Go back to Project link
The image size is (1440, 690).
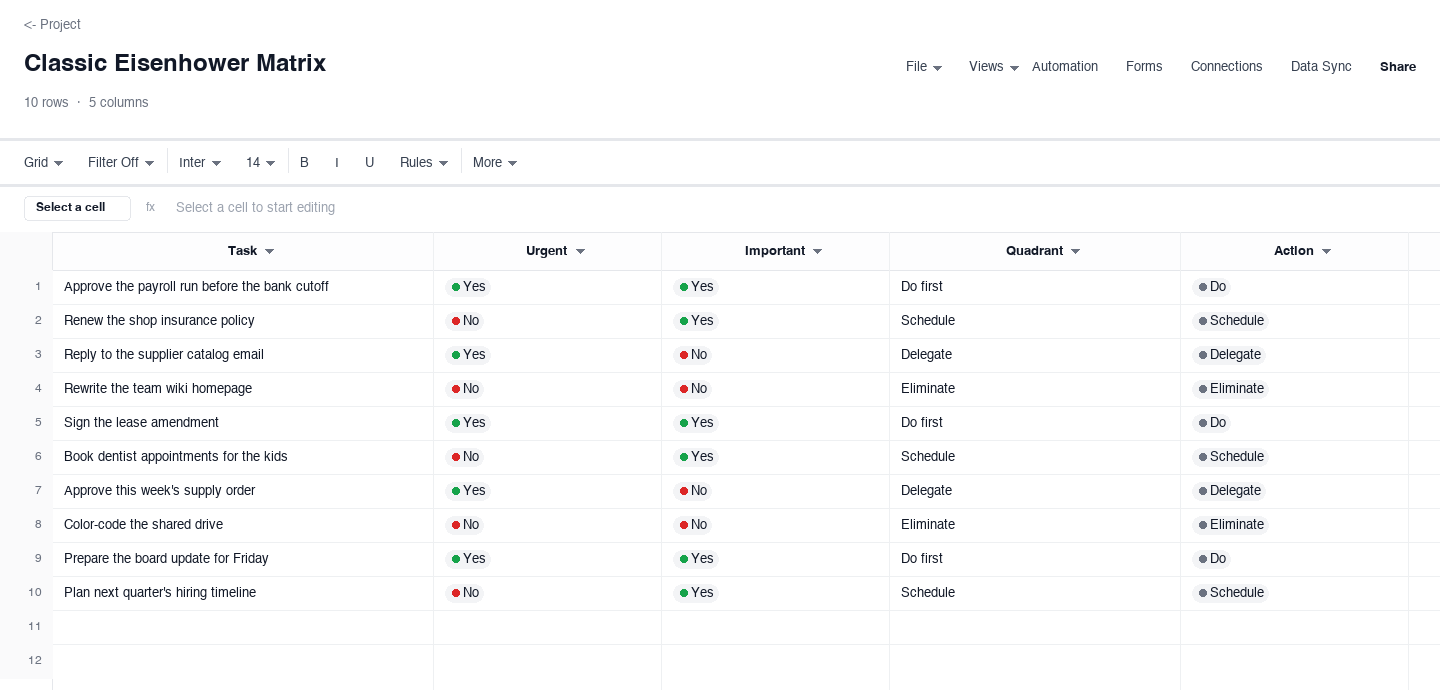point(52,24)
